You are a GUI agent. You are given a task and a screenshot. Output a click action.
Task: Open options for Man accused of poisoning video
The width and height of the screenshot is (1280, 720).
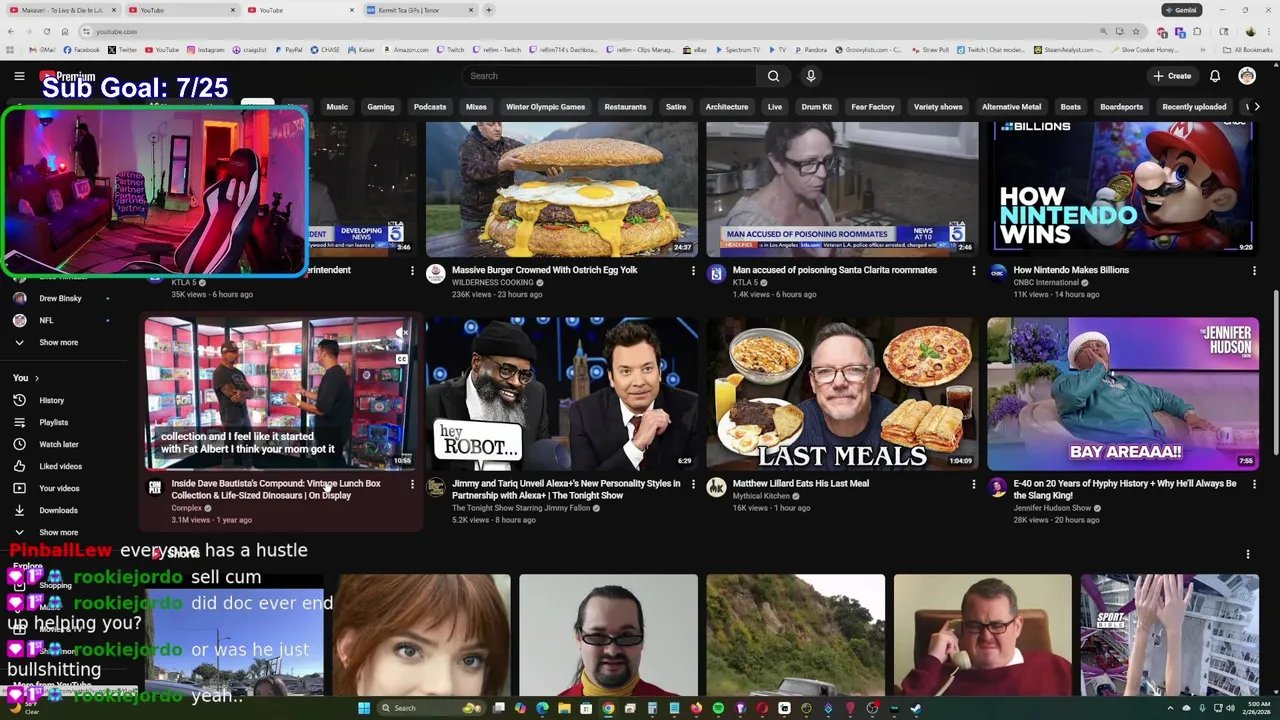(974, 270)
